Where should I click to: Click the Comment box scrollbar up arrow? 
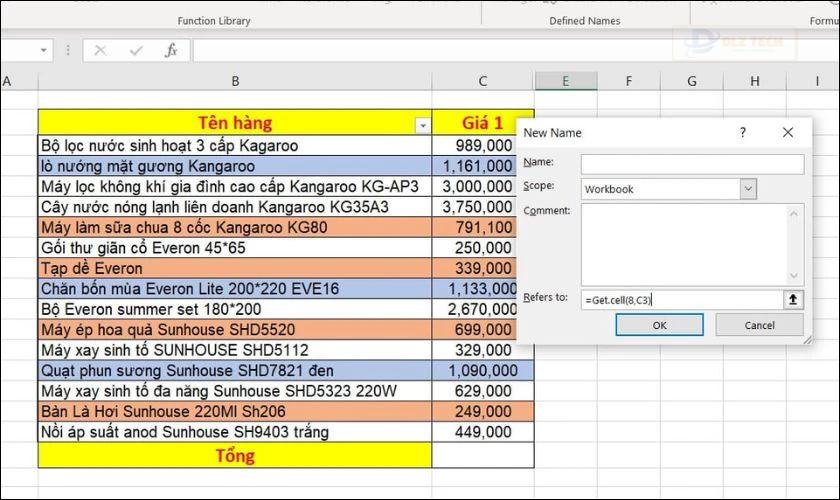pos(794,214)
